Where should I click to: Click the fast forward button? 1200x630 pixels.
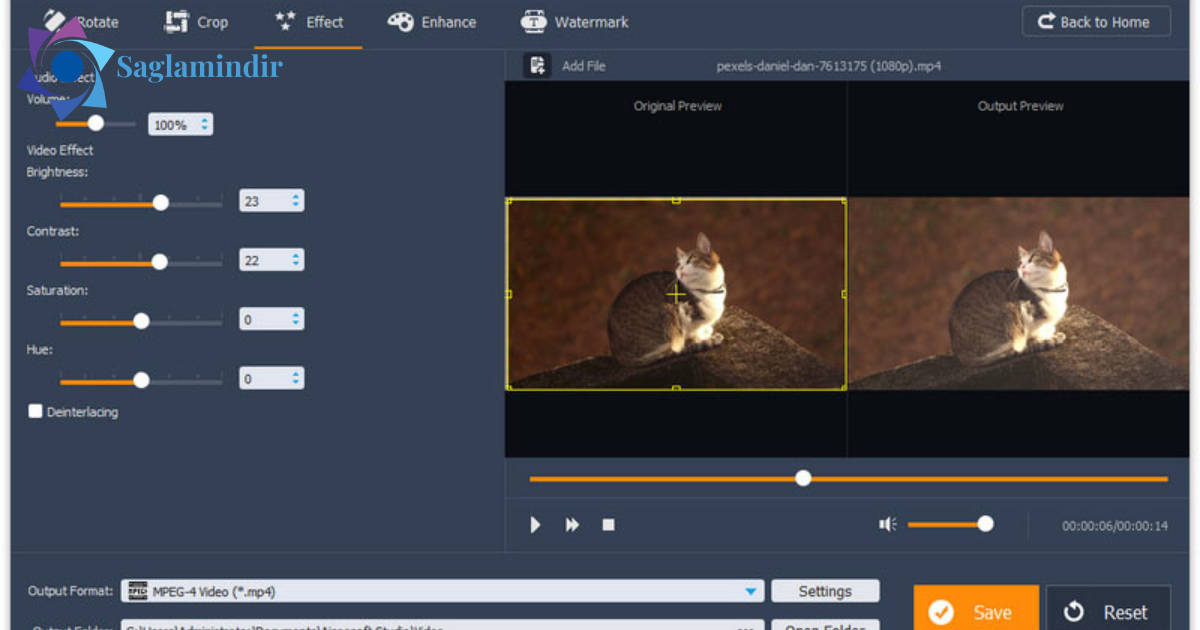572,524
